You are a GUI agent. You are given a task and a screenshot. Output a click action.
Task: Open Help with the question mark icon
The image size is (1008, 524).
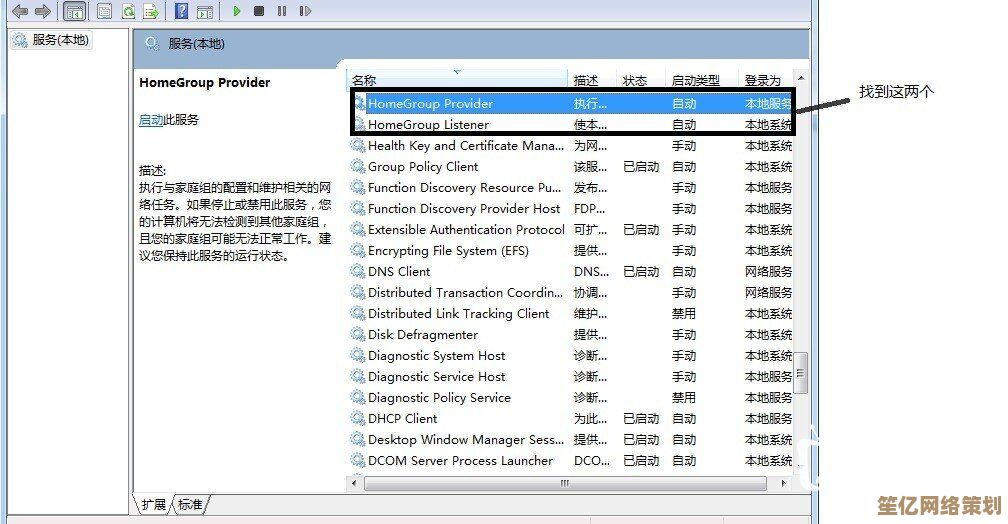pos(181,11)
